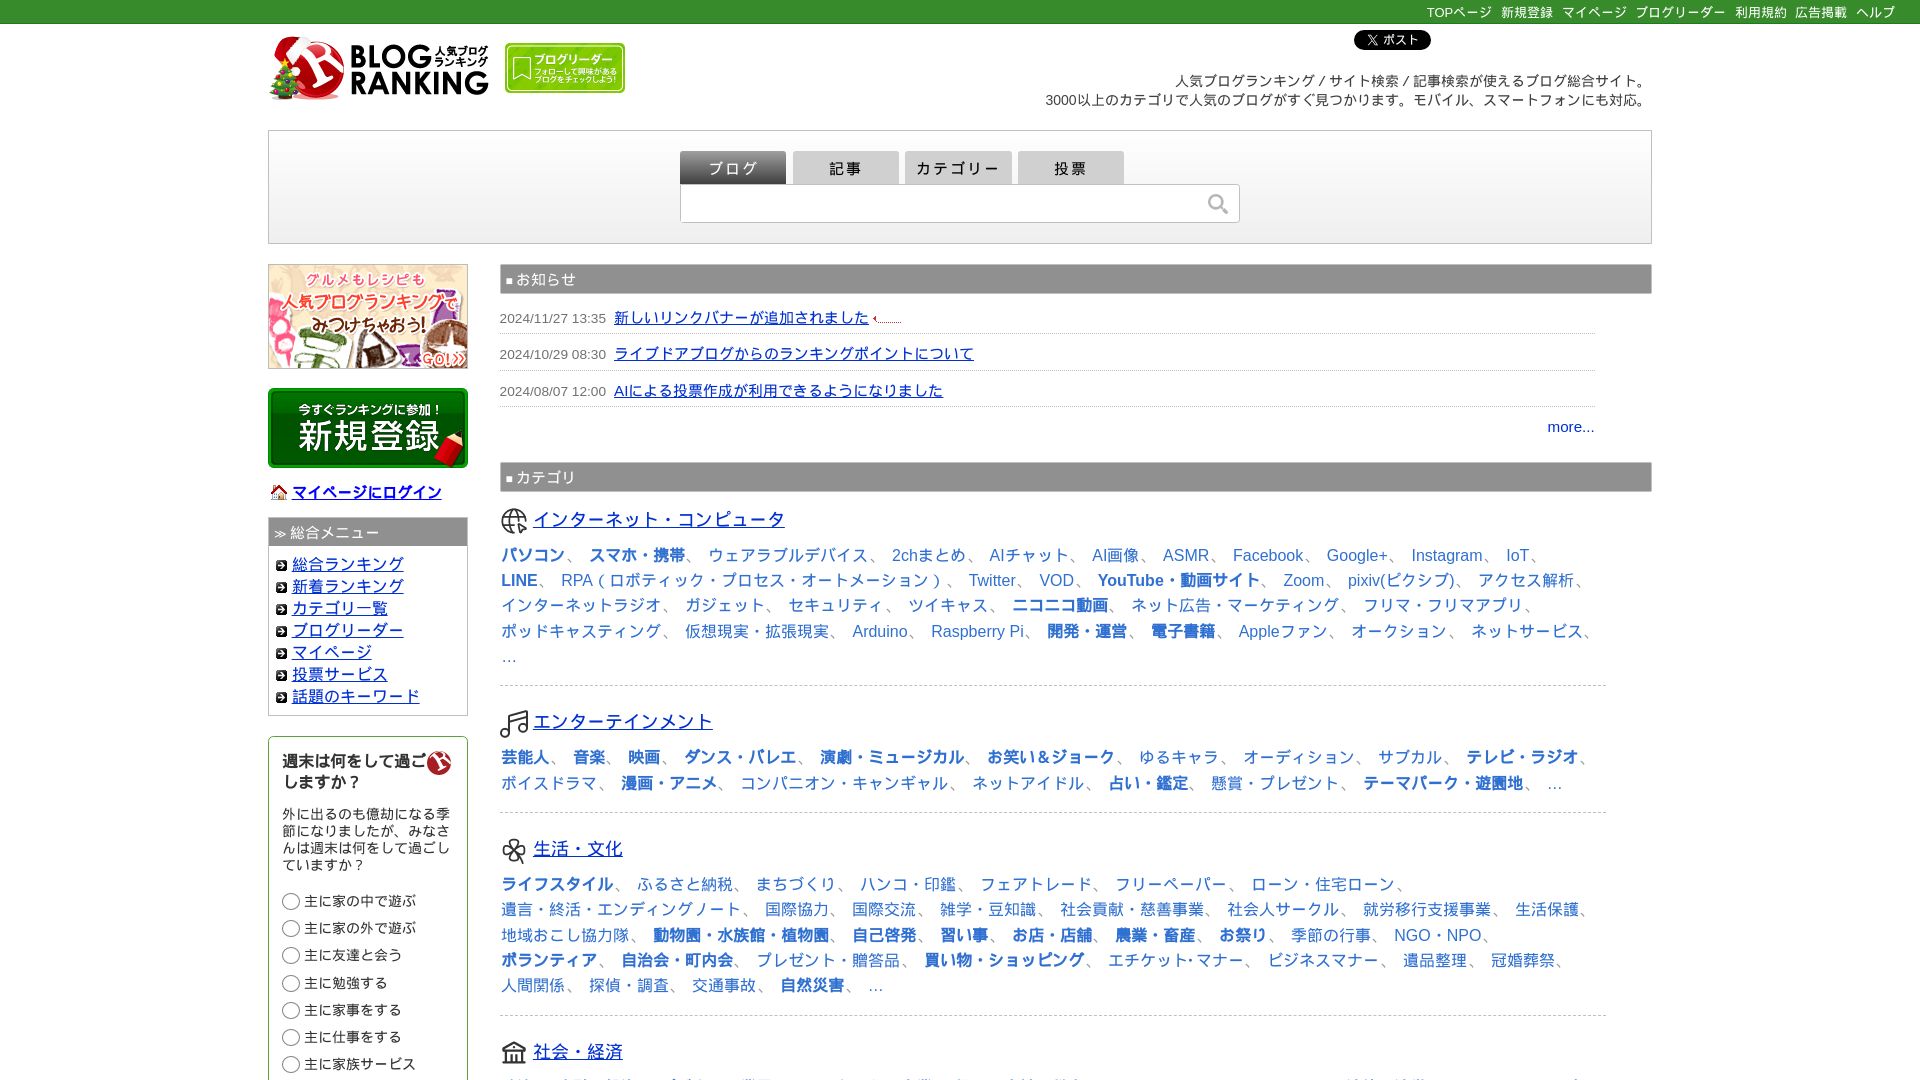Click the Blog Ranking logo
The height and width of the screenshot is (1080, 1920).
click(379, 68)
